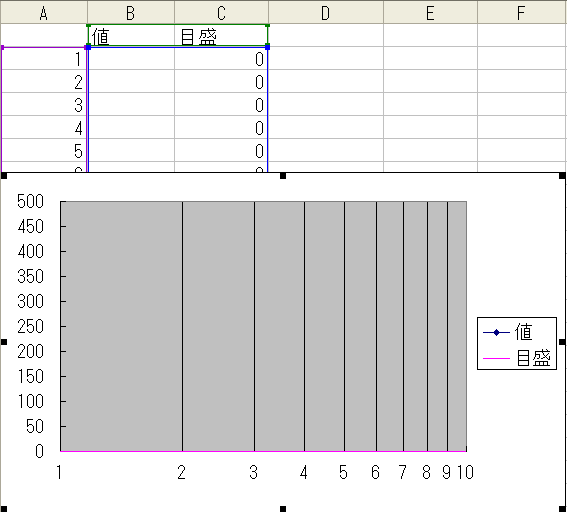
Task: Click category axis label 1
Action: click(59, 472)
